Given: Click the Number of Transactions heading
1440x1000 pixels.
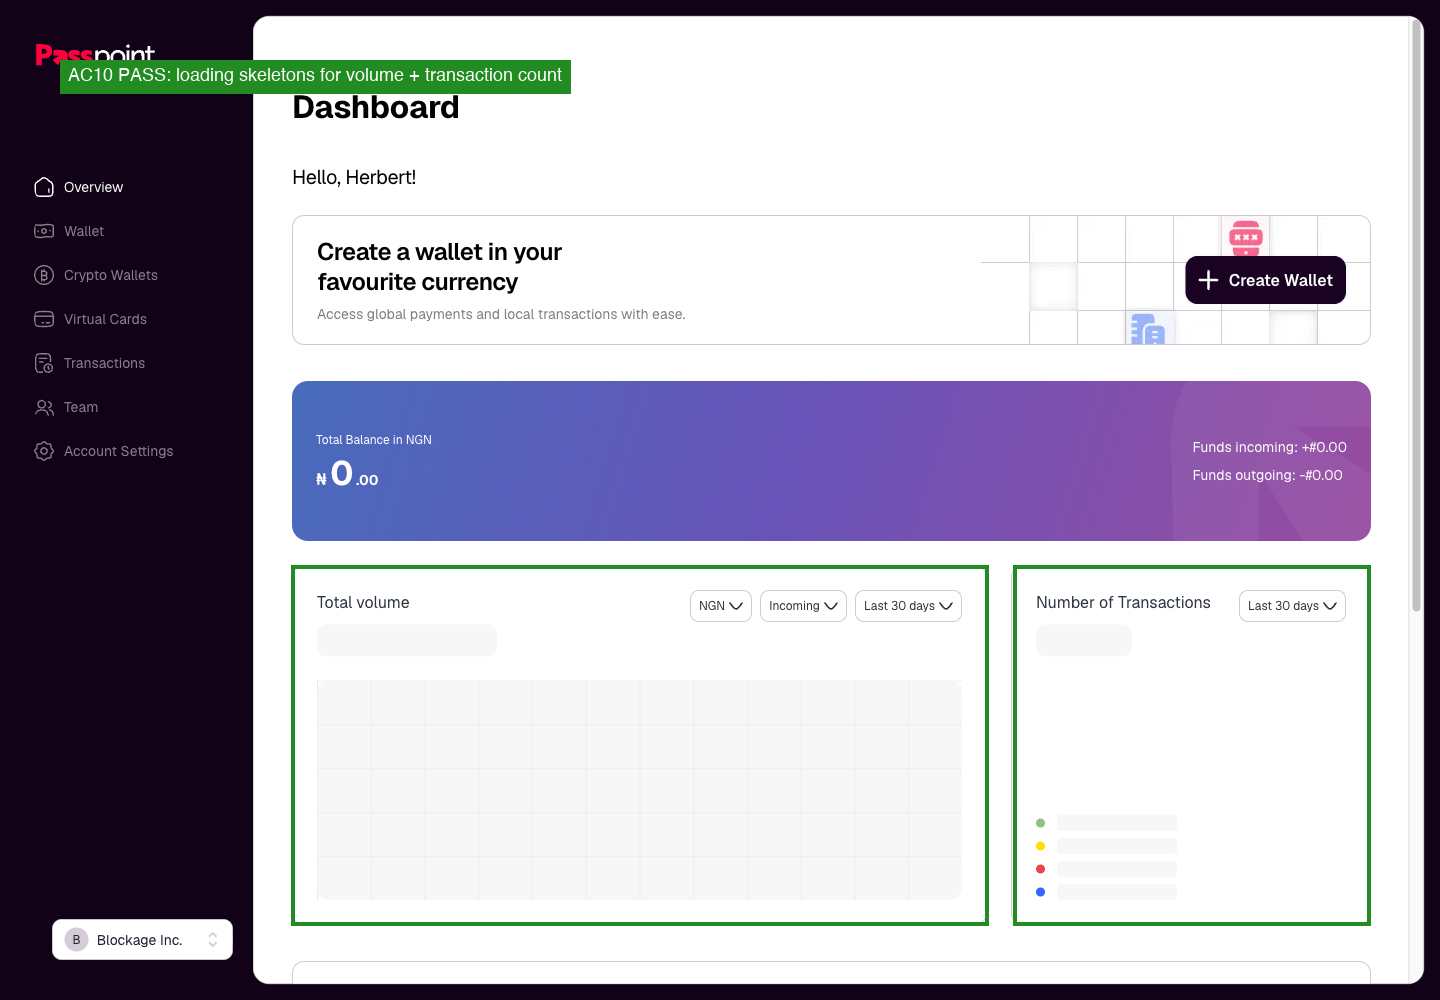Looking at the screenshot, I should [x=1123, y=602].
